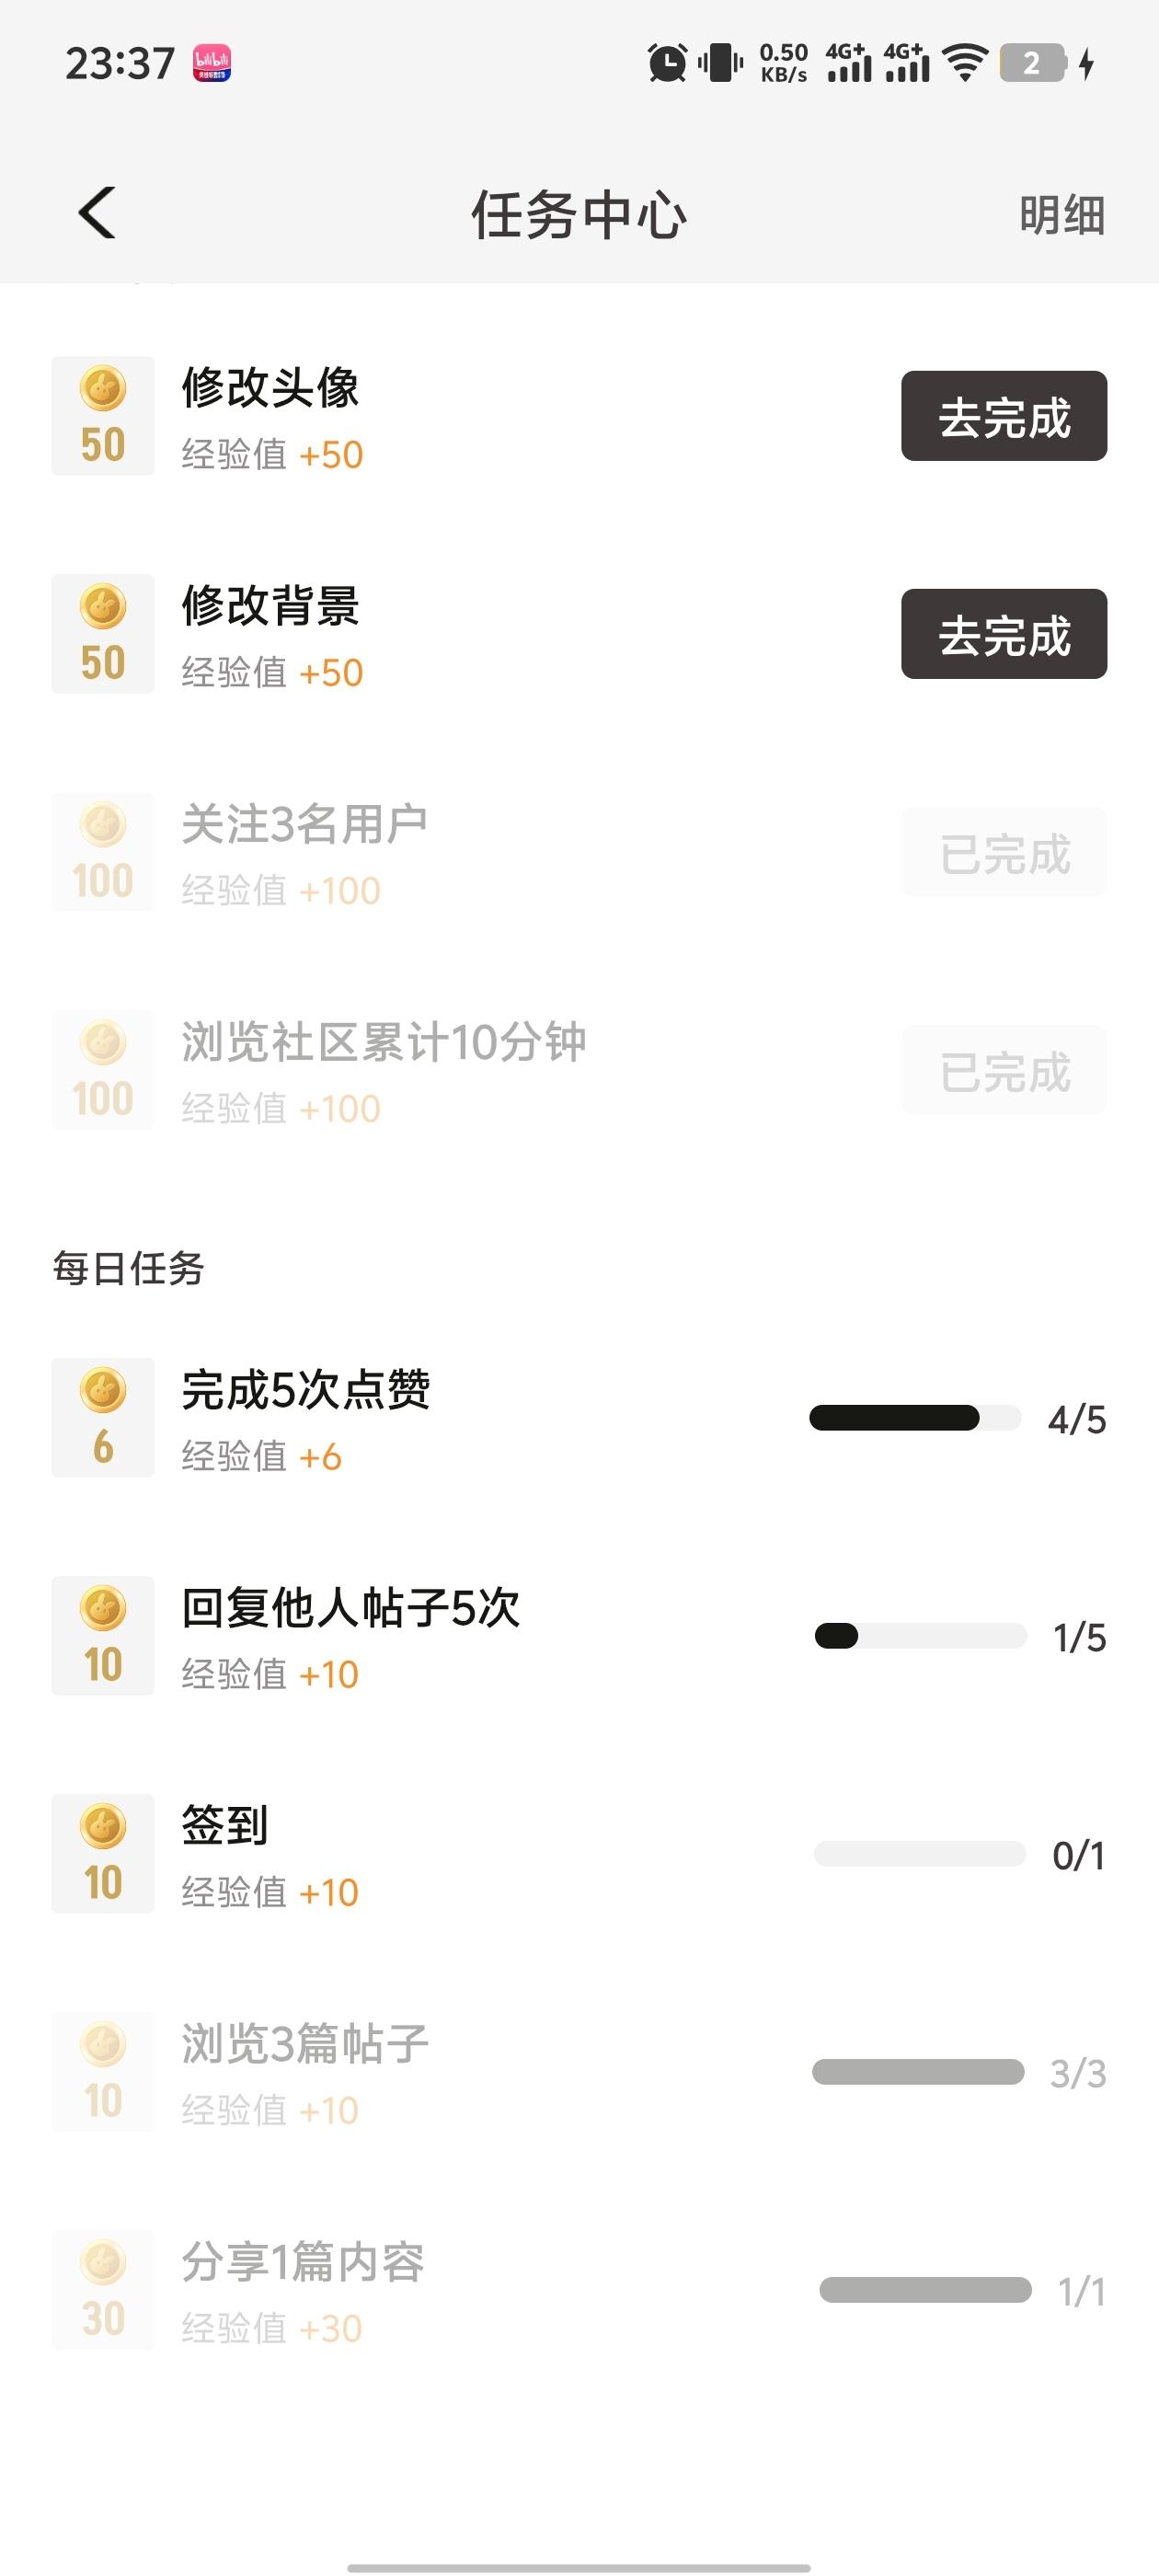Viewport: 1159px width, 2576px height.
Task: Click the 回复他人帖子5次 progress bar
Action: tap(920, 1636)
